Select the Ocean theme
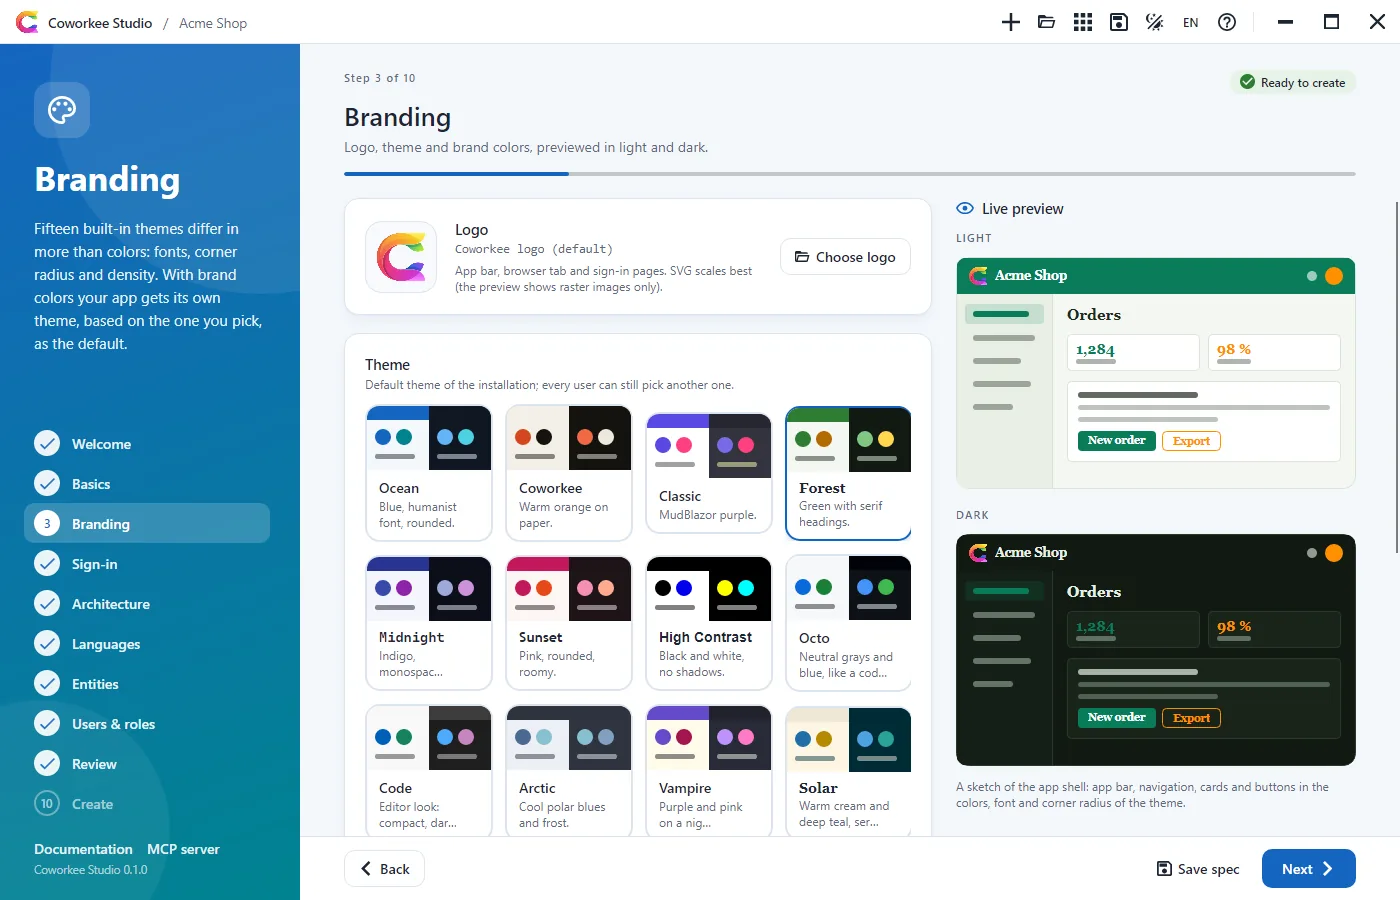This screenshot has width=1400, height=900. (429, 473)
